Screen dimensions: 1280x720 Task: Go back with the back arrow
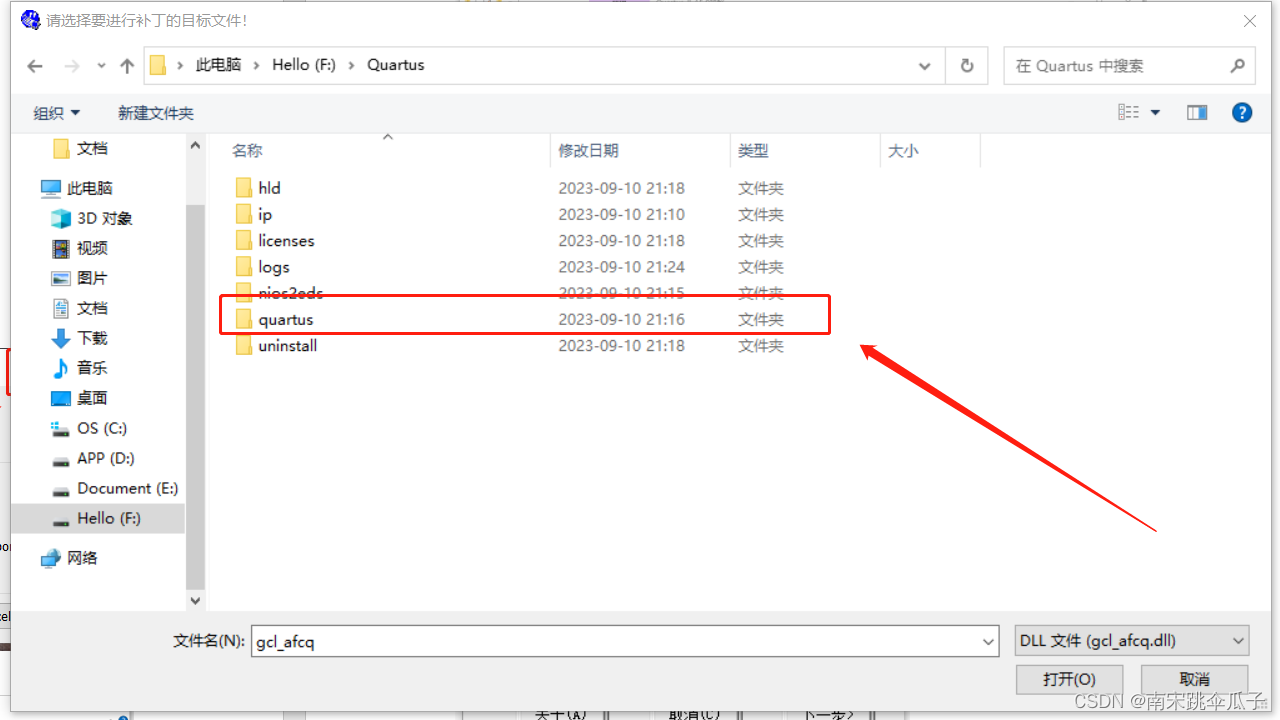[x=35, y=66]
